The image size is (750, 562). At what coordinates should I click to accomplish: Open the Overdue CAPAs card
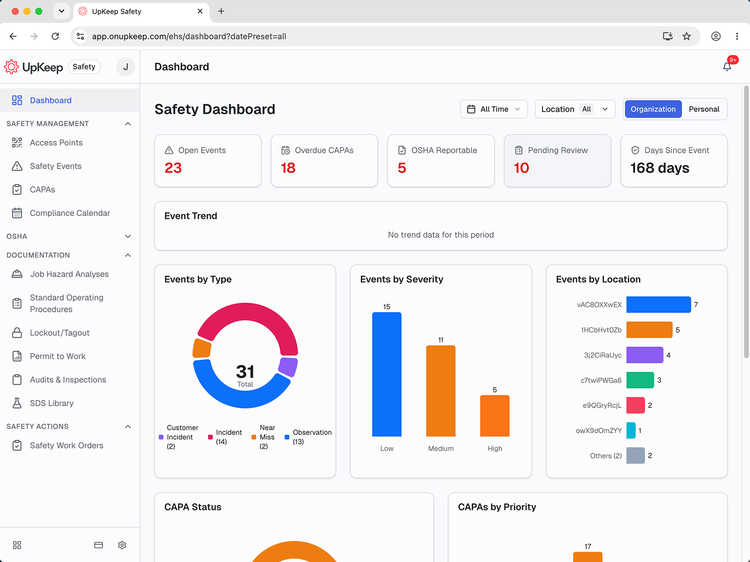[324, 160]
